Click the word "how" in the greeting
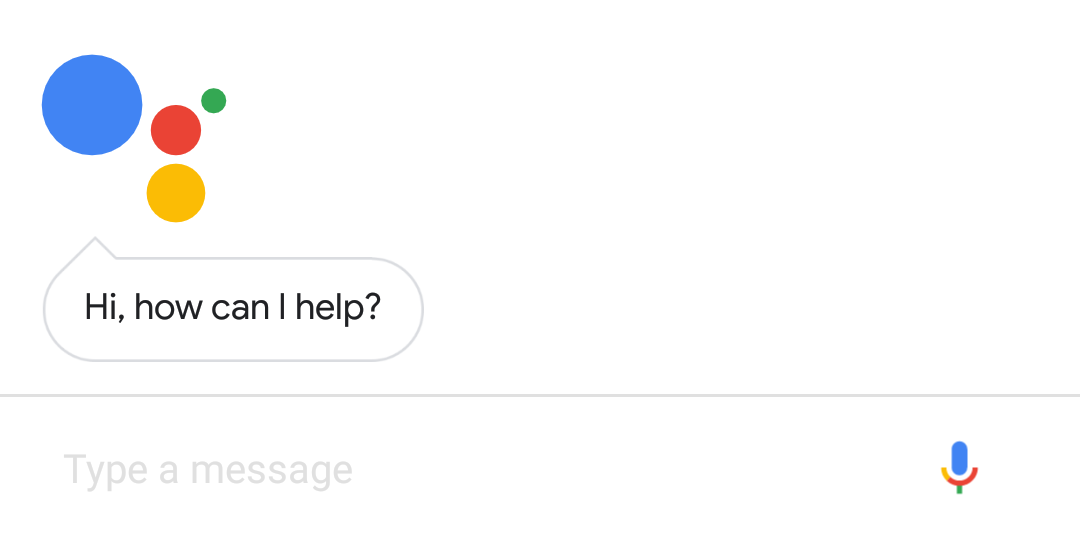Viewport: 1080px width, 540px height. [x=169, y=307]
